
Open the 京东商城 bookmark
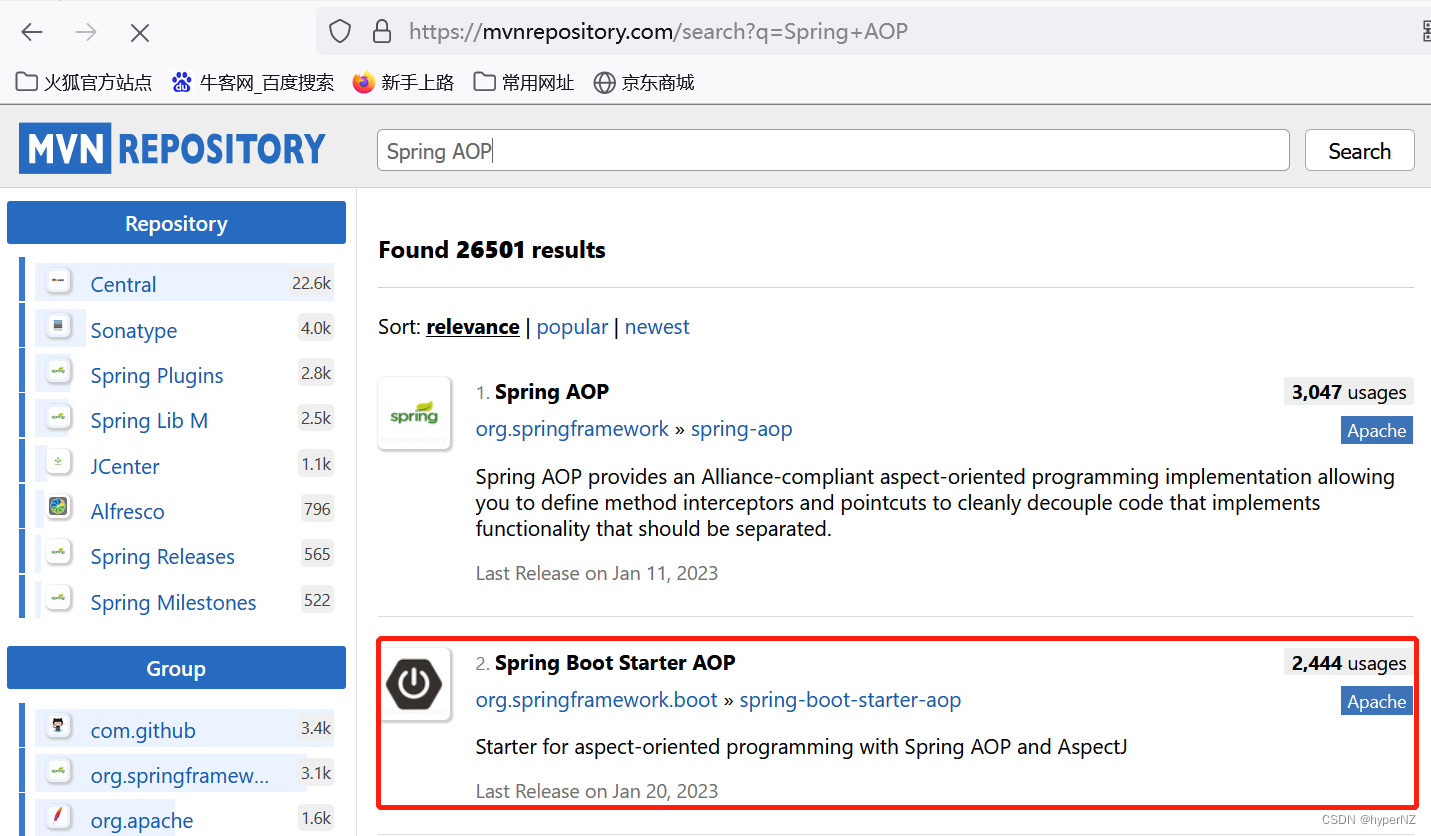coord(643,82)
